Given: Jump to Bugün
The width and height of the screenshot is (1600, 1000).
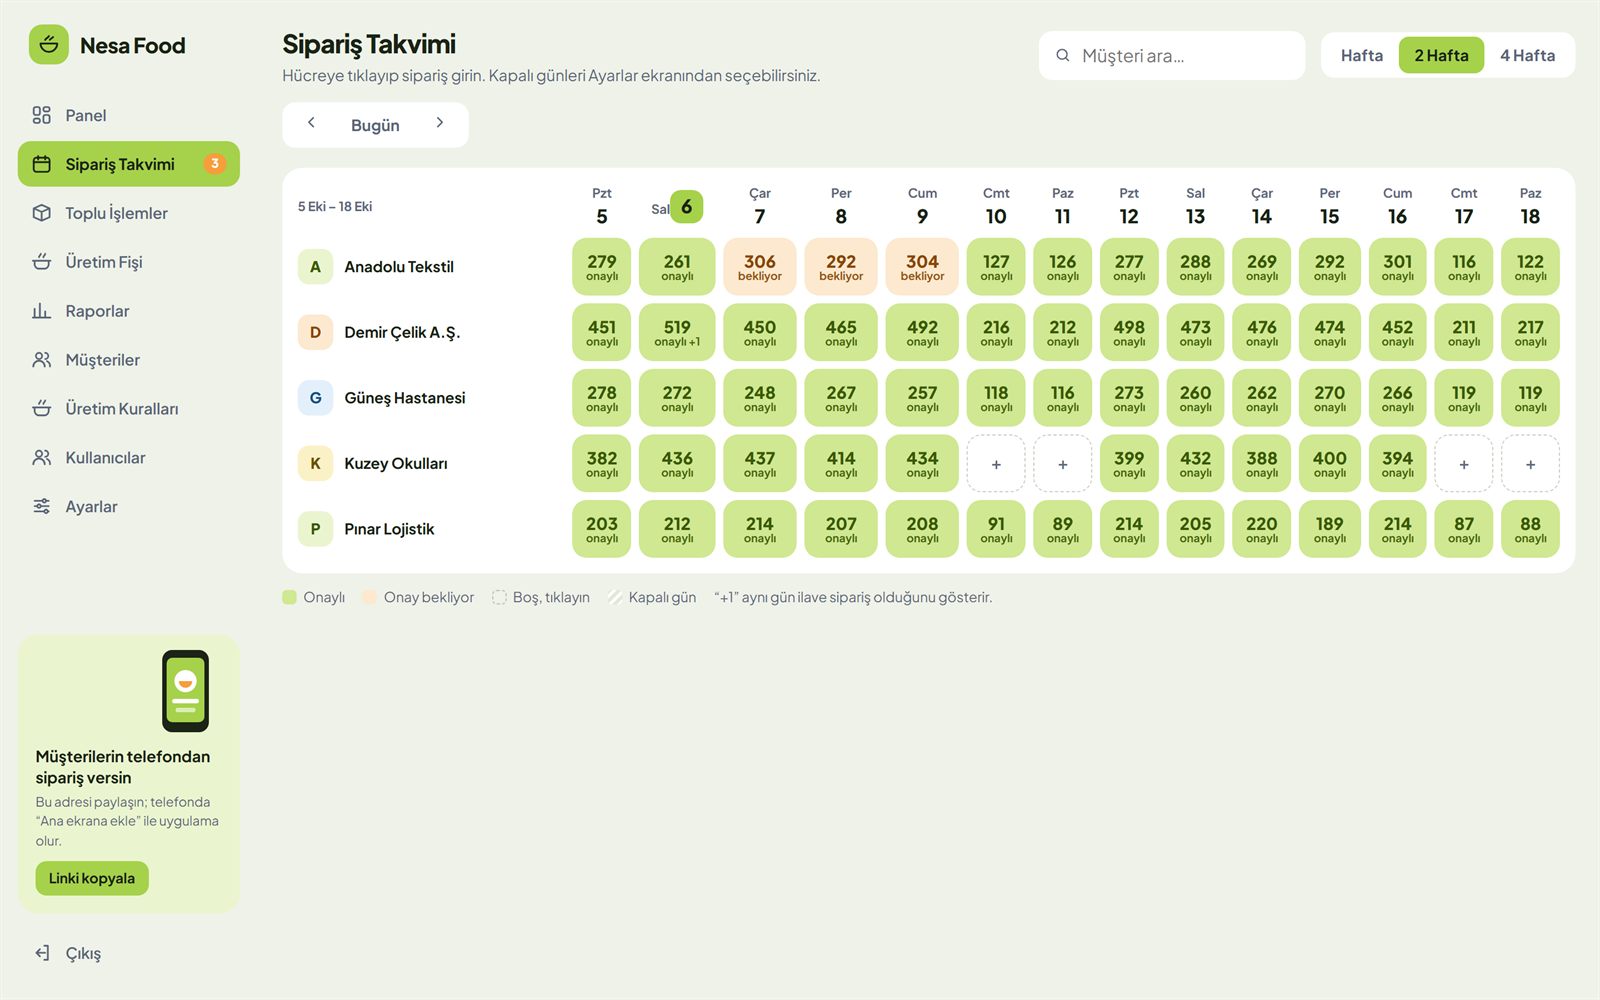Looking at the screenshot, I should click(x=375, y=125).
